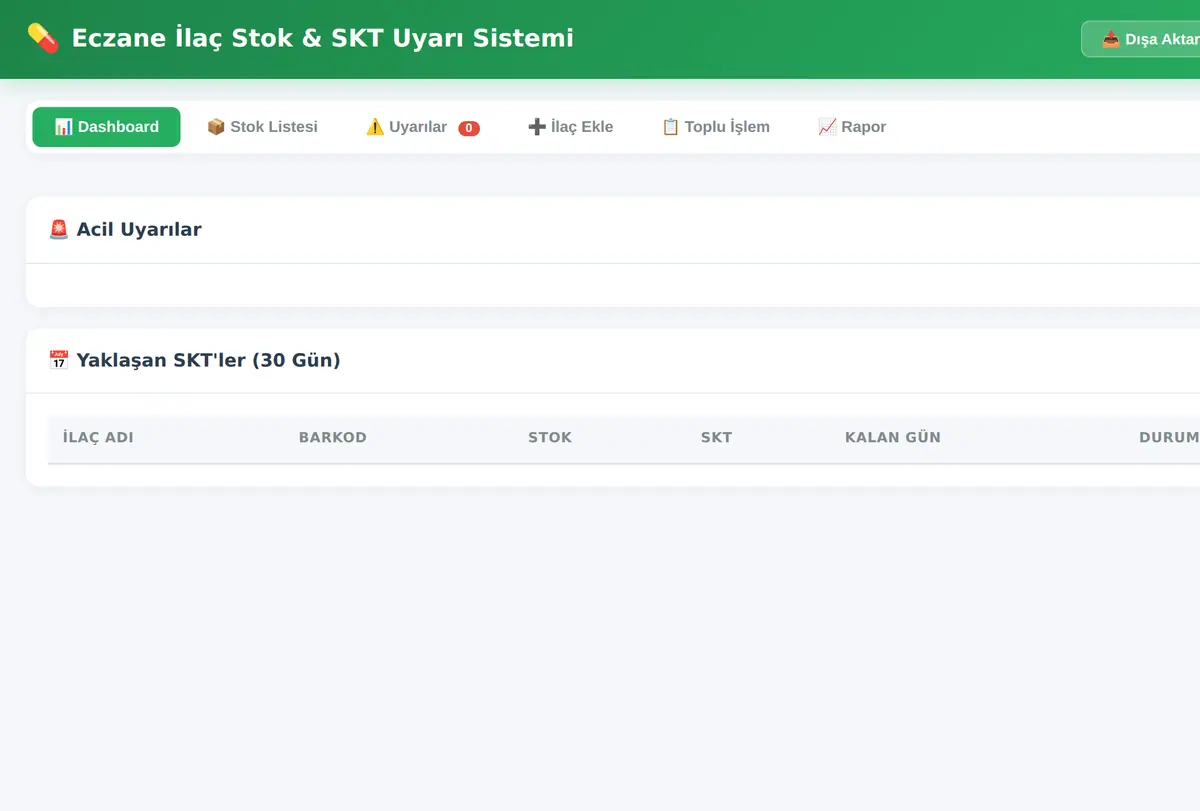
Task: Click the BARKOD column header
Action: click(333, 437)
